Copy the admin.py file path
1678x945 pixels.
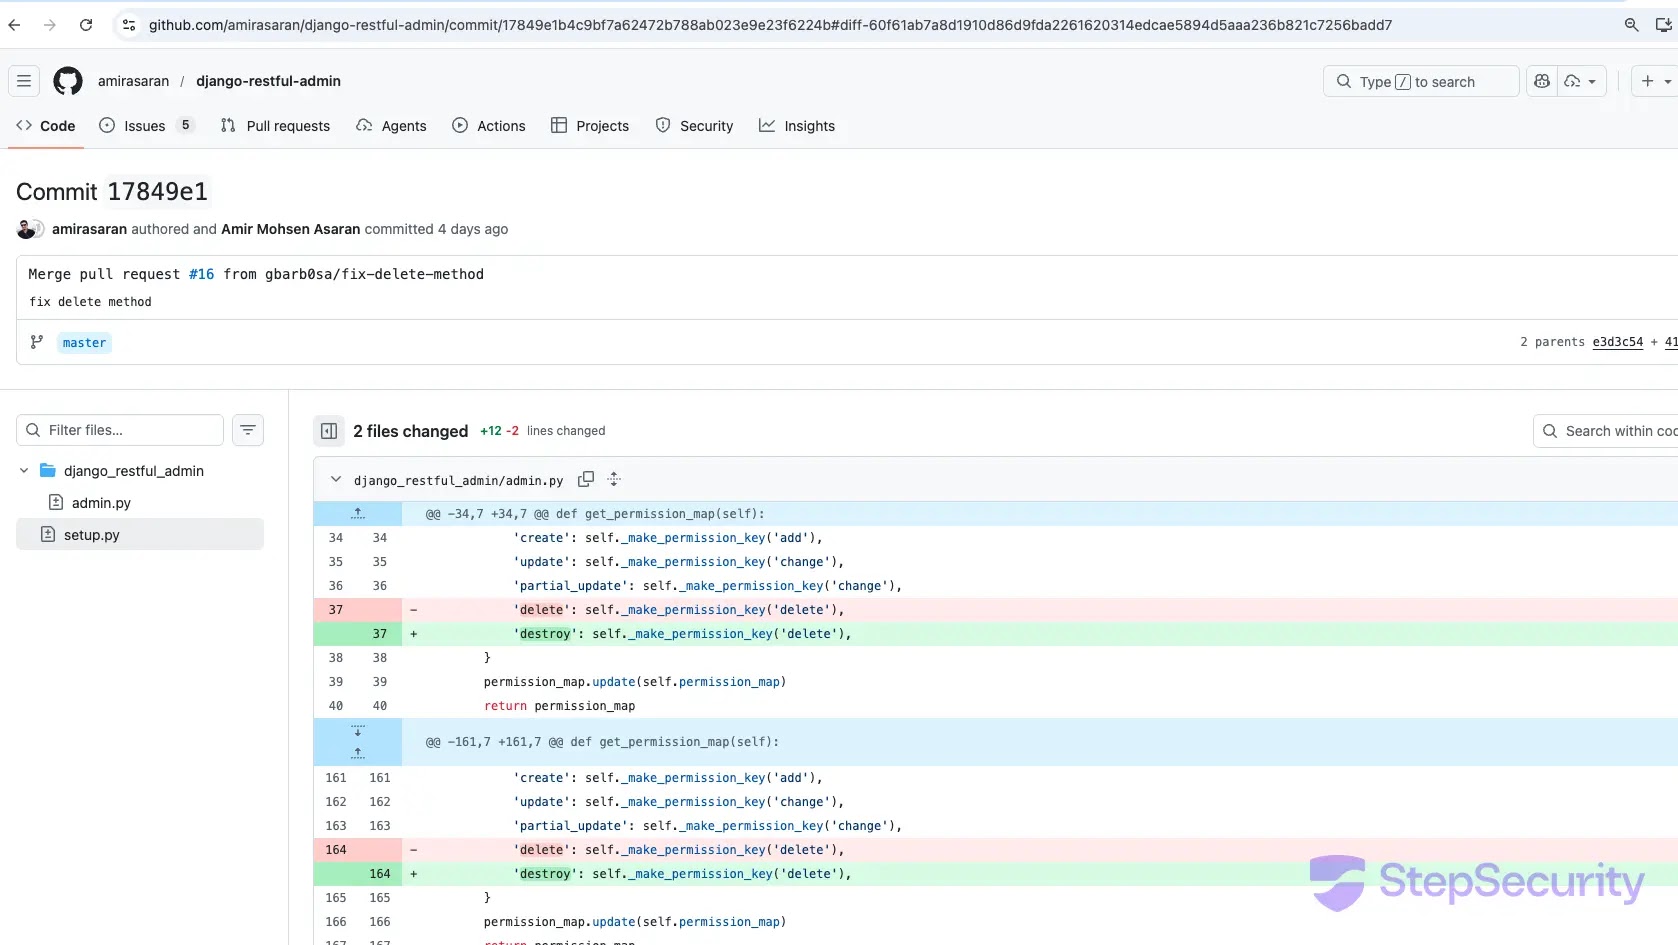587,479
